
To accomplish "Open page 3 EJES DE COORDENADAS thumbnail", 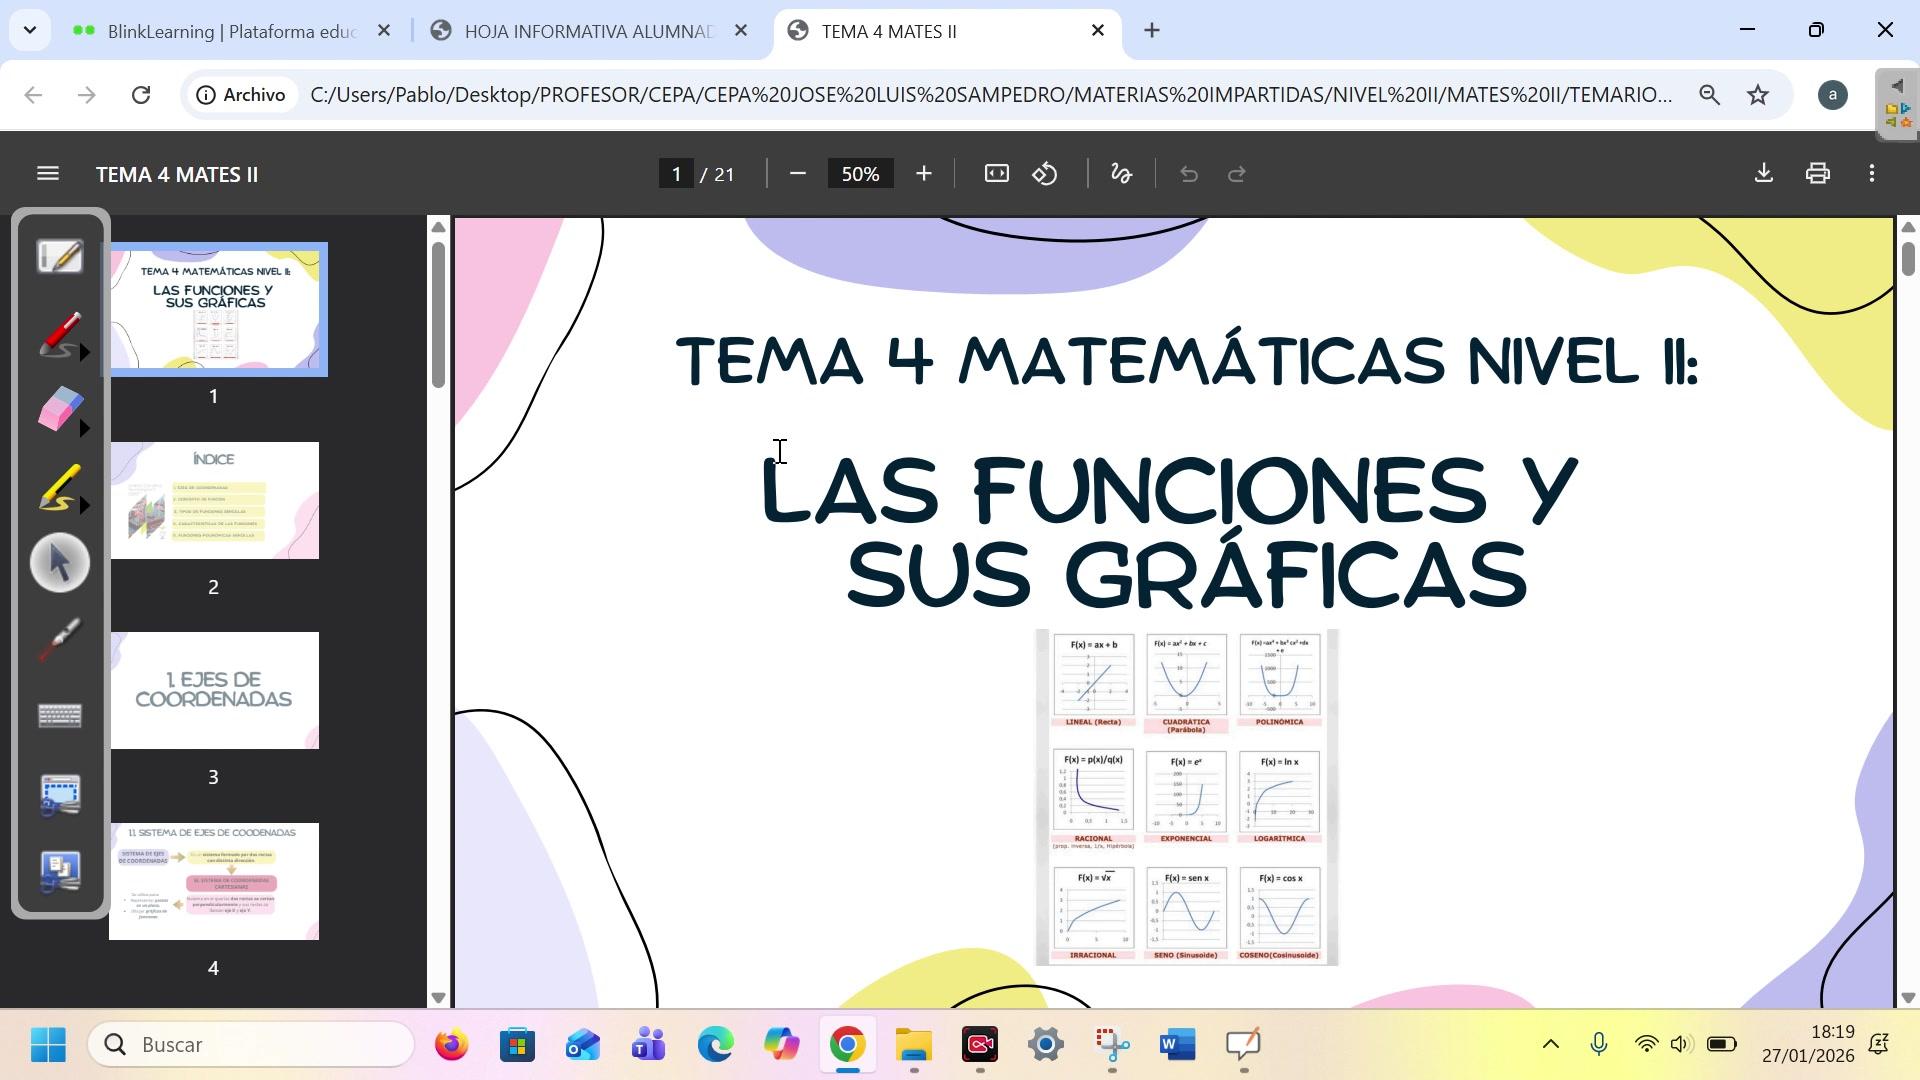I will [214, 691].
